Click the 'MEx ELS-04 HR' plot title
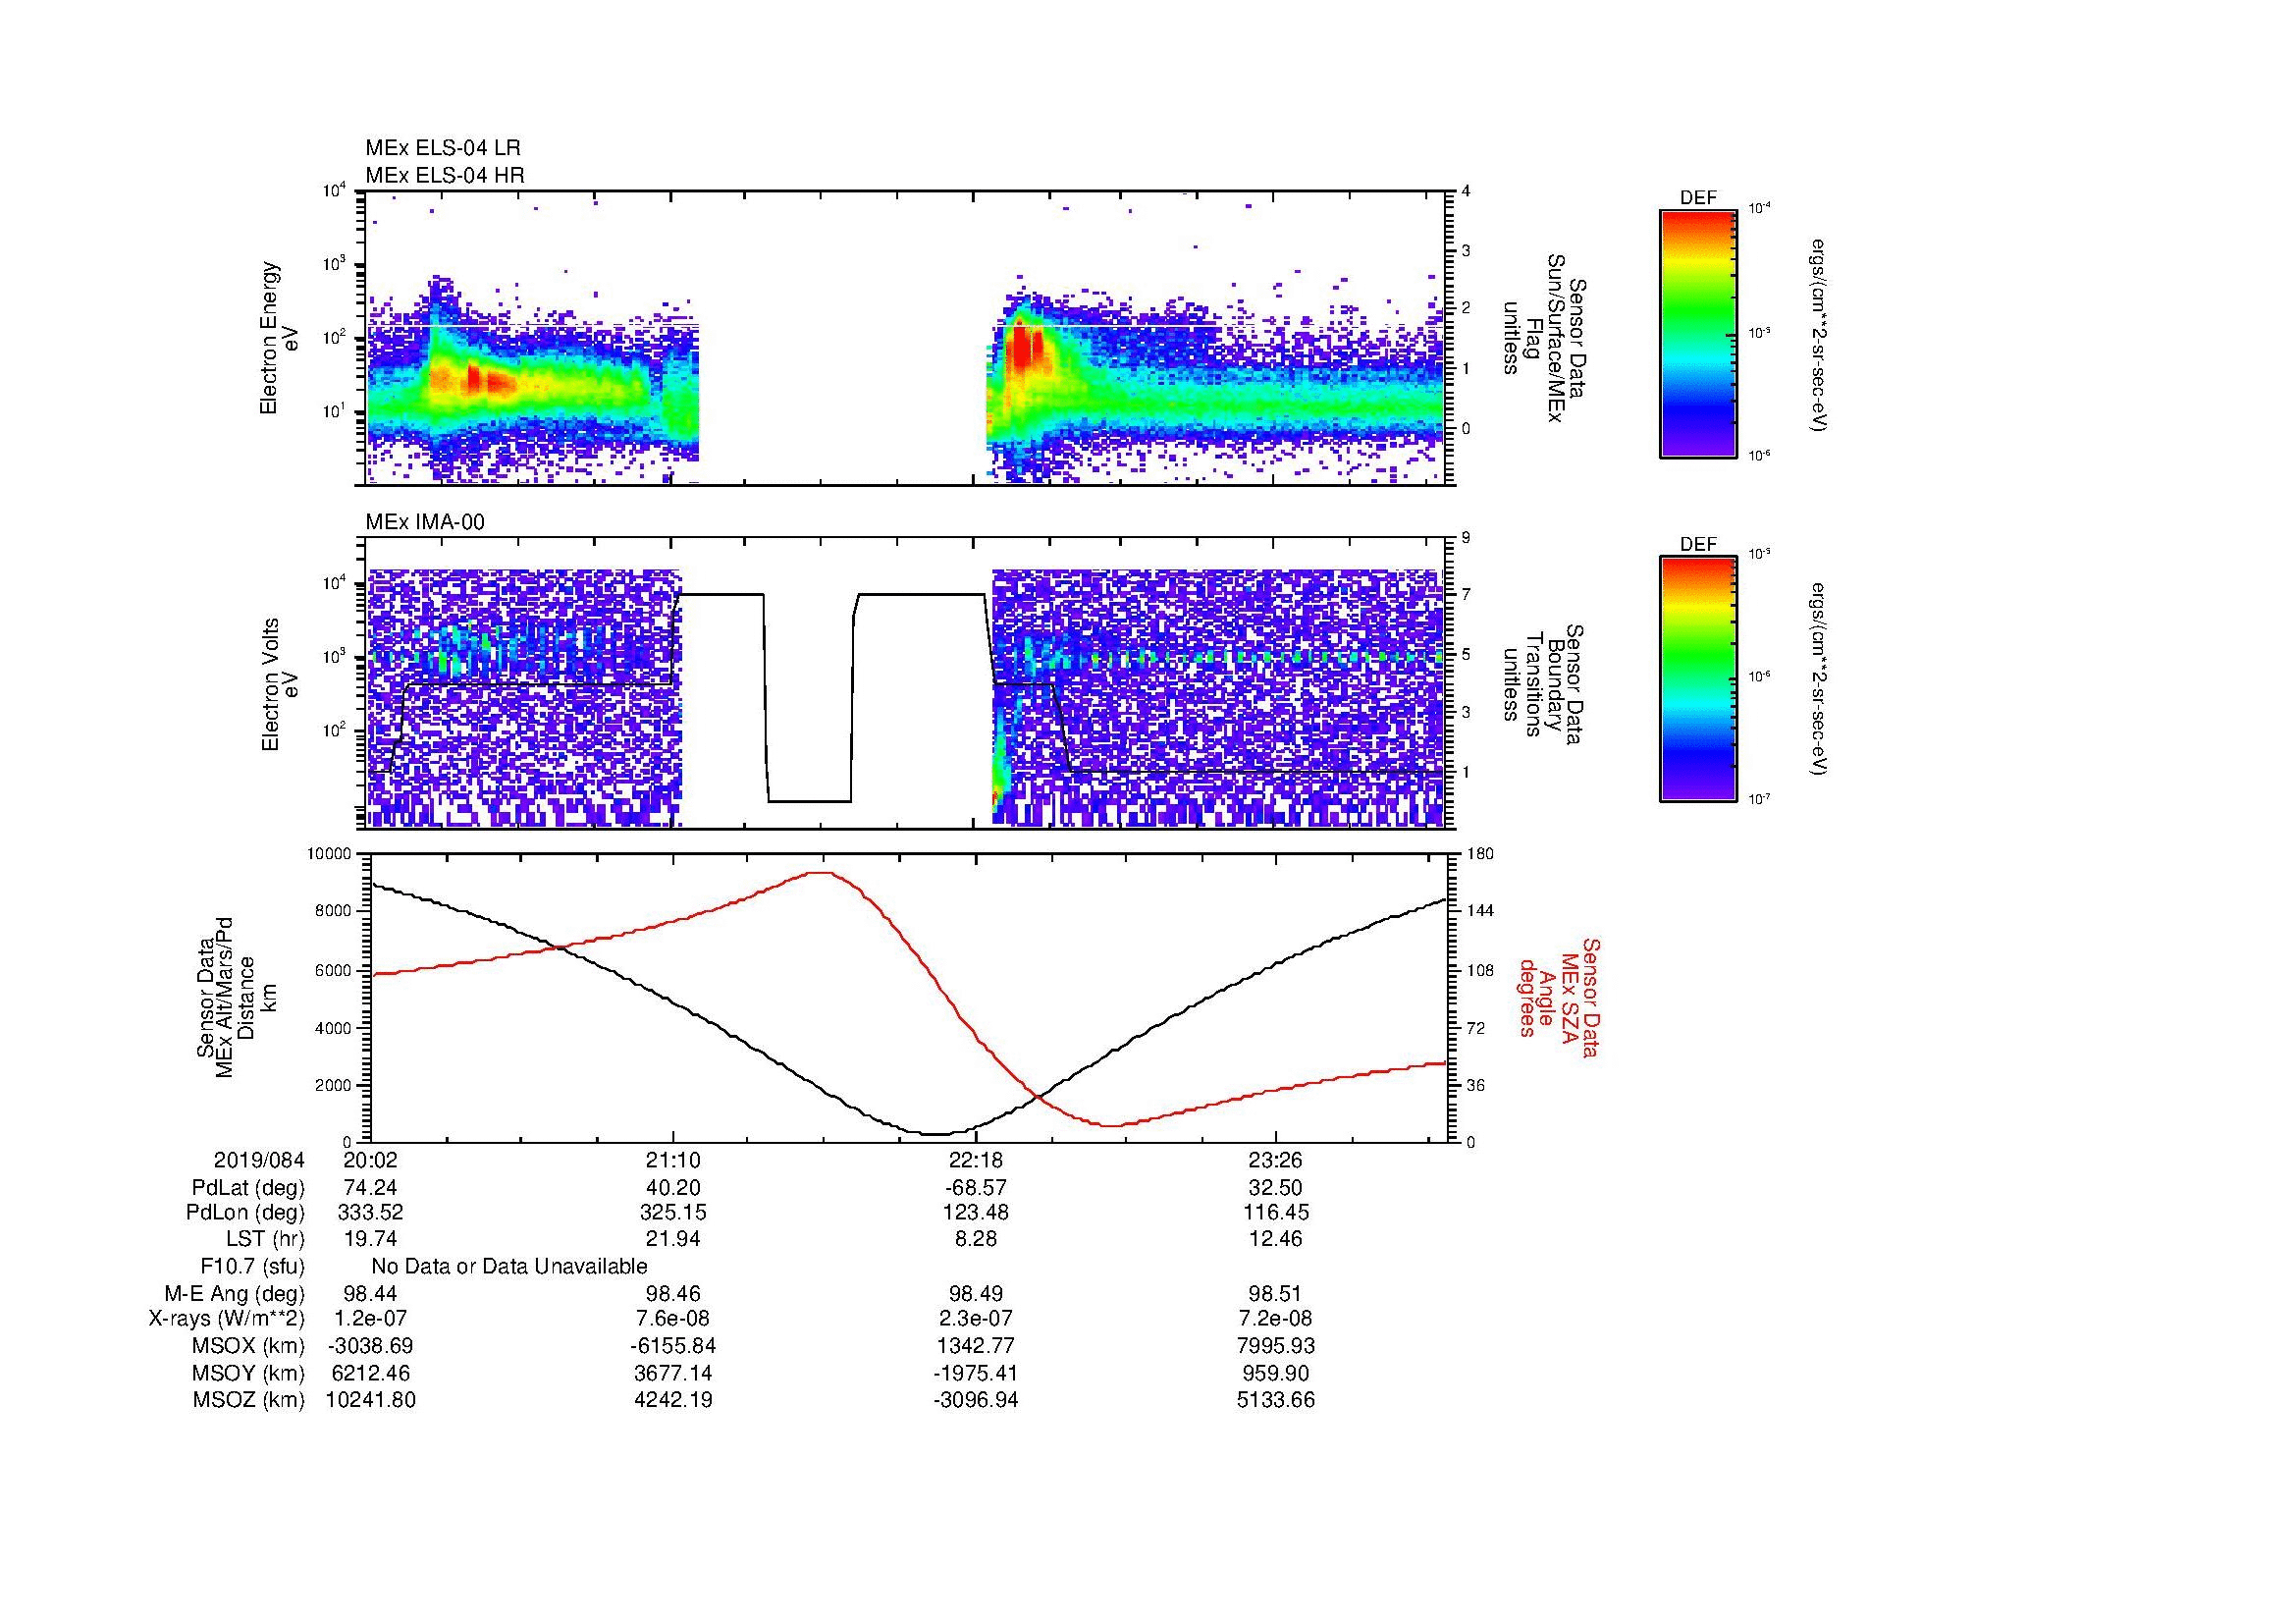Screen dimensions: 2296x1623 click(445, 175)
